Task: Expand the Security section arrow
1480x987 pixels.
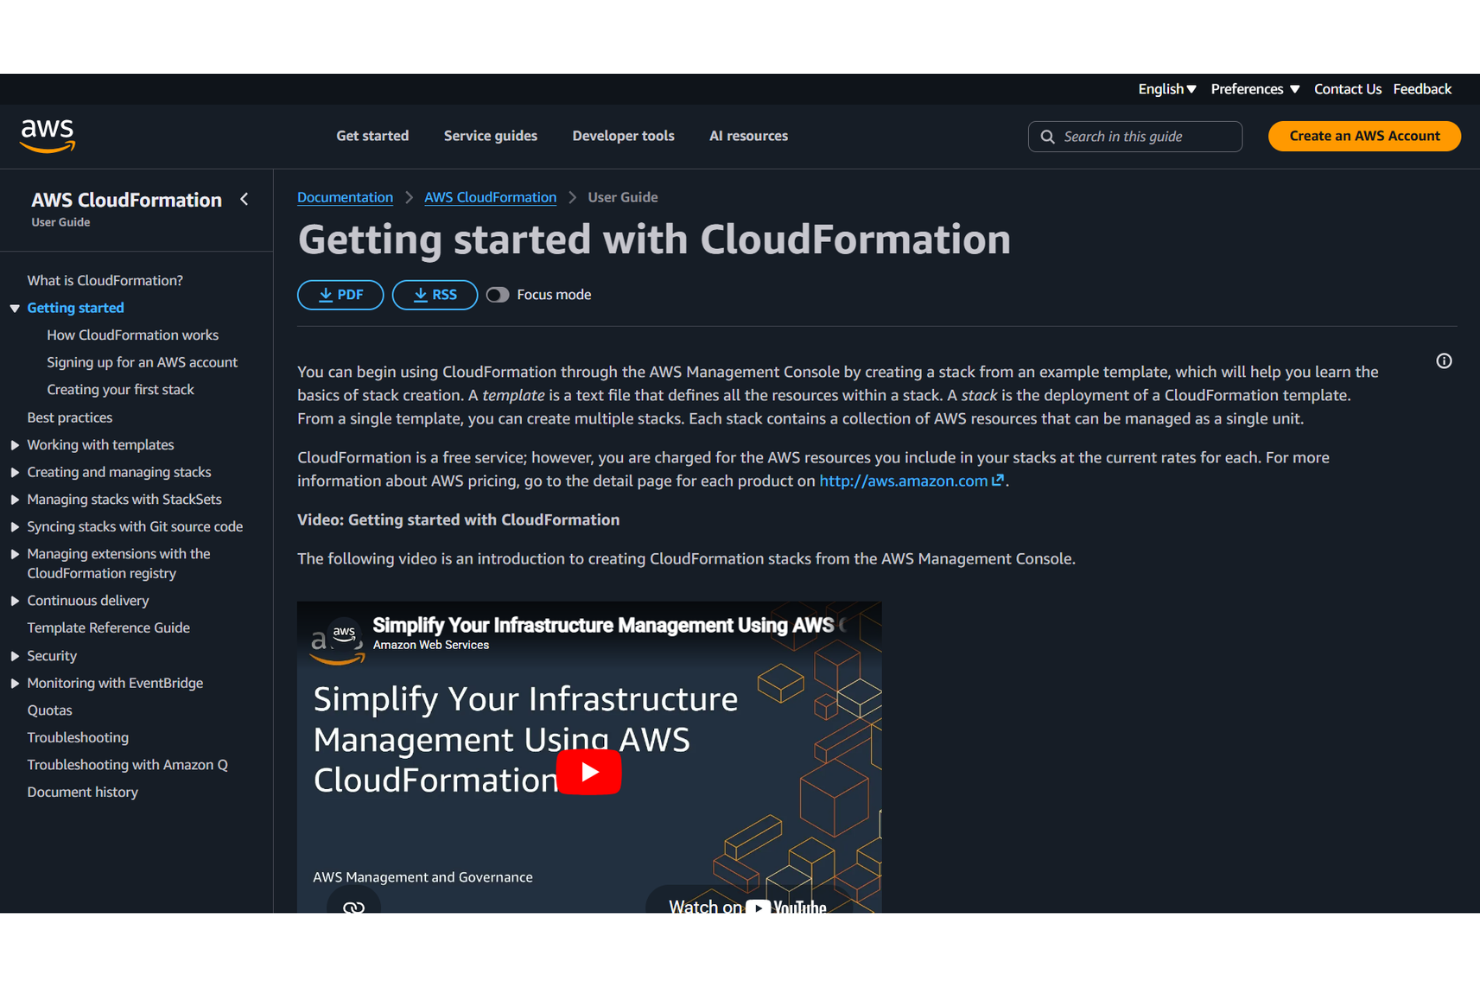Action: 15,656
